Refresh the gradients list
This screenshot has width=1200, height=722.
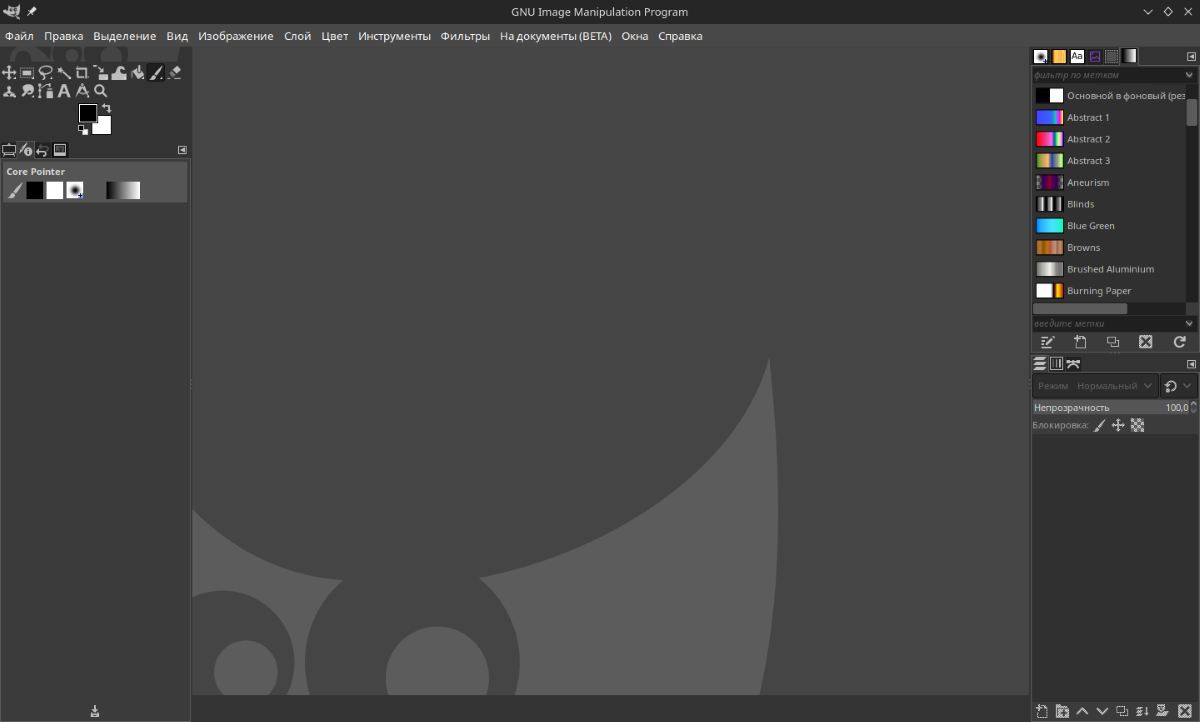point(1179,342)
